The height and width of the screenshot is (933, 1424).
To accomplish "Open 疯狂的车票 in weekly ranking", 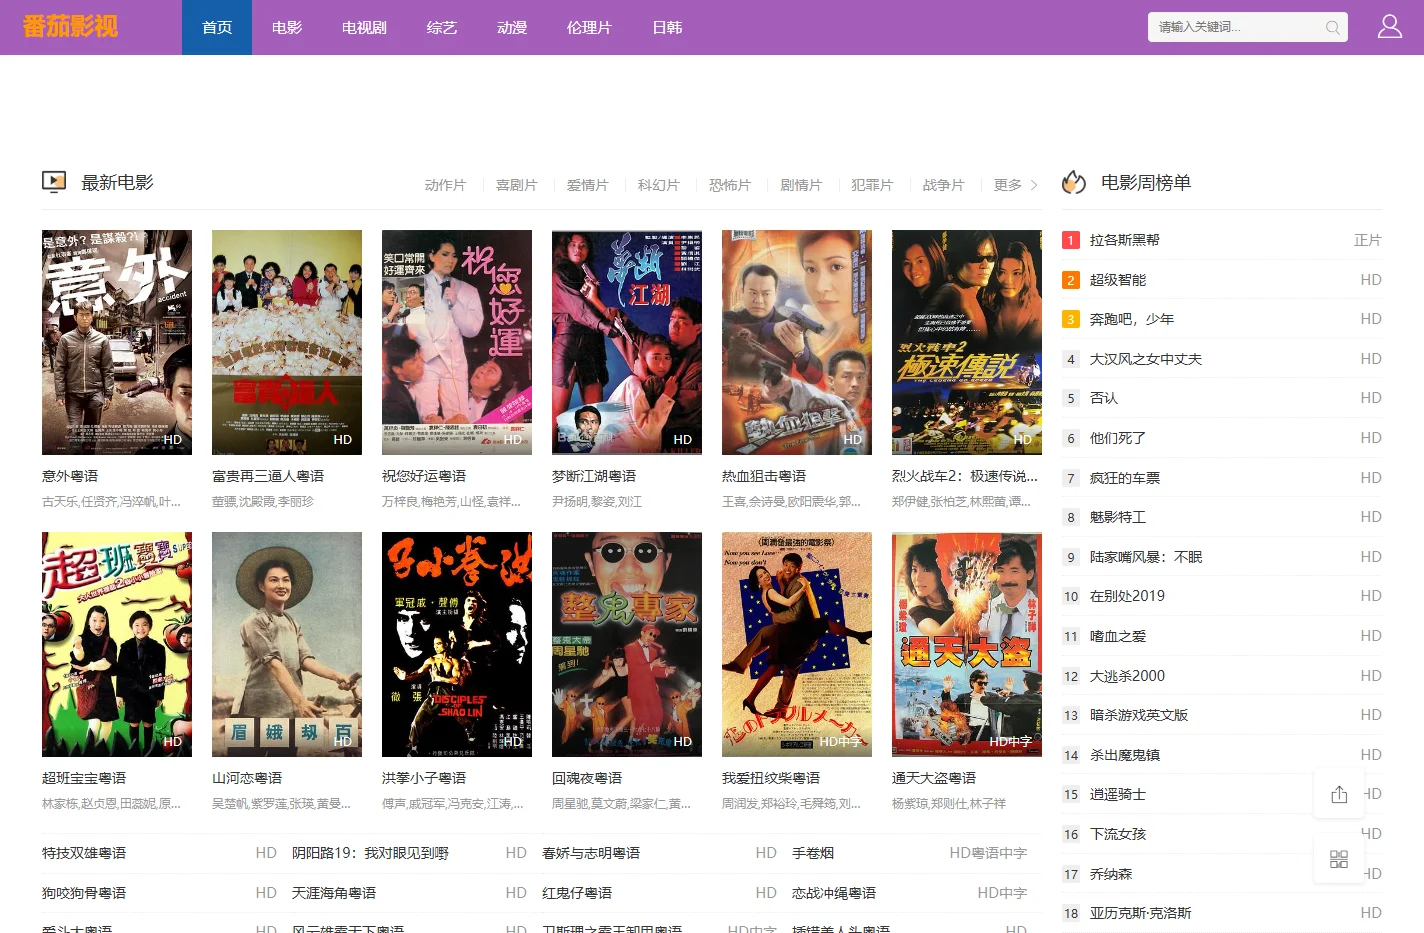I will click(1125, 478).
